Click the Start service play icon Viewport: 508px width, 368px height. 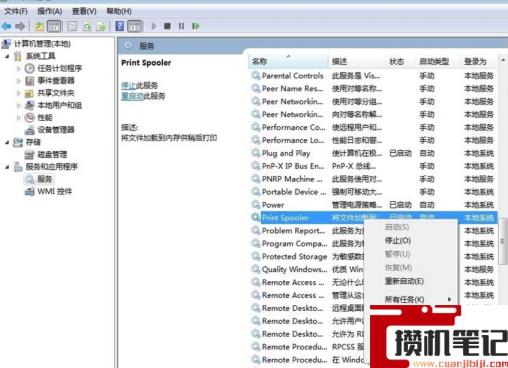(154, 26)
